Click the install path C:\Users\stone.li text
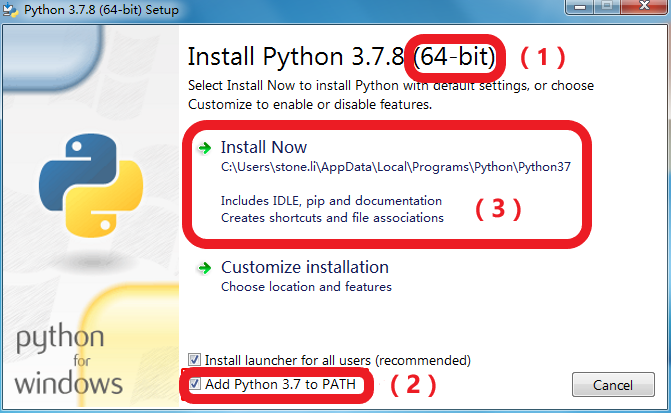The height and width of the screenshot is (413, 671). (395, 167)
